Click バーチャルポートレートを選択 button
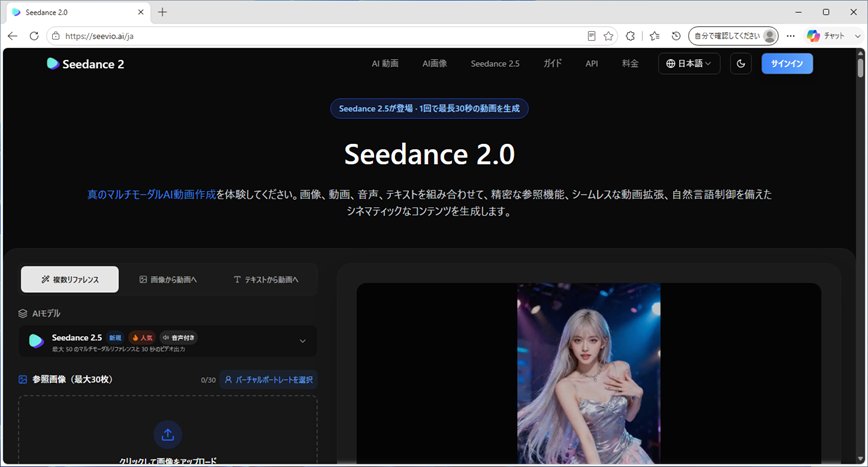The height and width of the screenshot is (467, 868). (268, 380)
